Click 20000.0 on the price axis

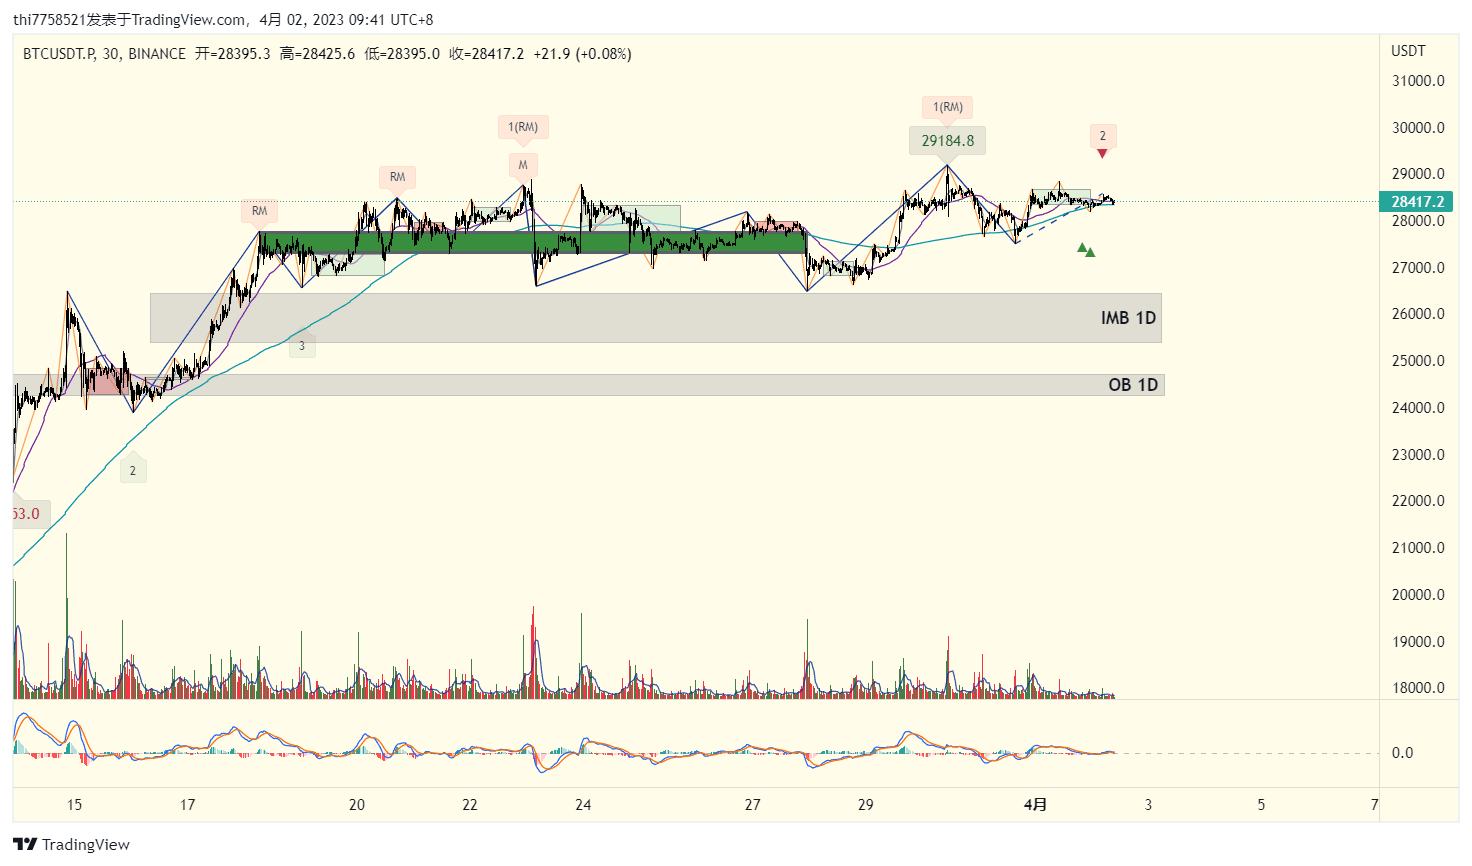[1418, 595]
